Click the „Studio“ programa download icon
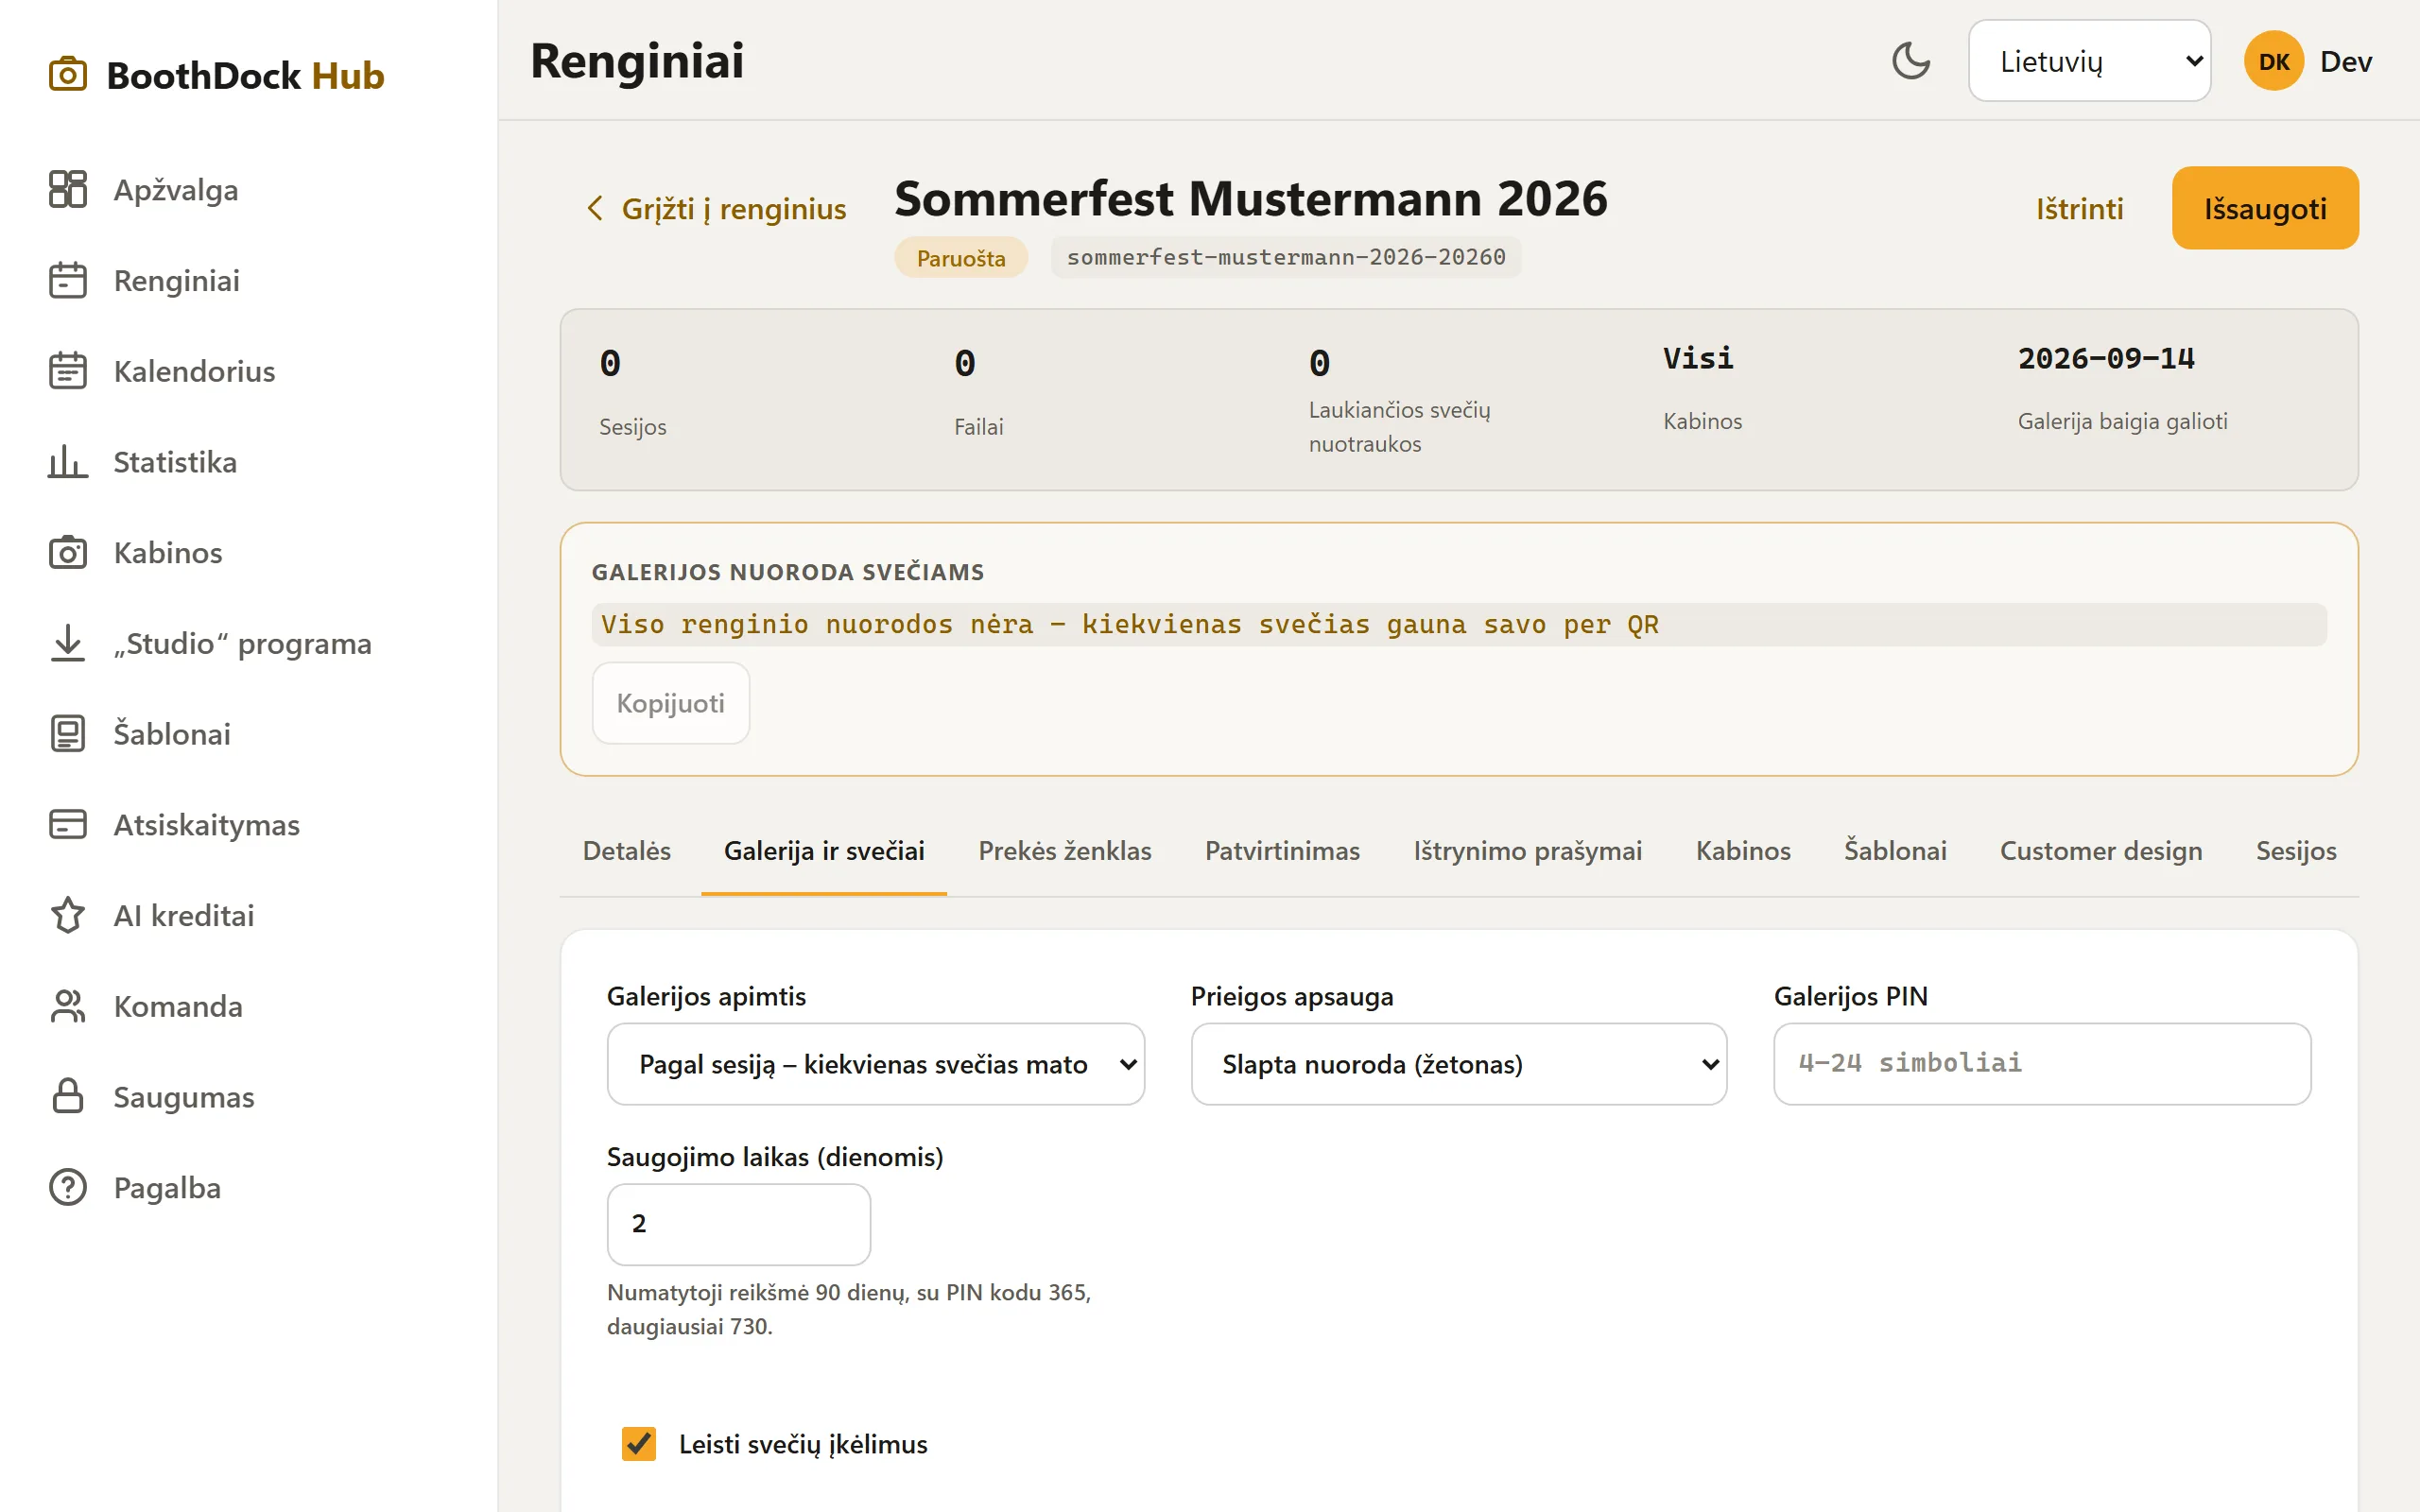The width and height of the screenshot is (2420, 1512). (x=67, y=643)
